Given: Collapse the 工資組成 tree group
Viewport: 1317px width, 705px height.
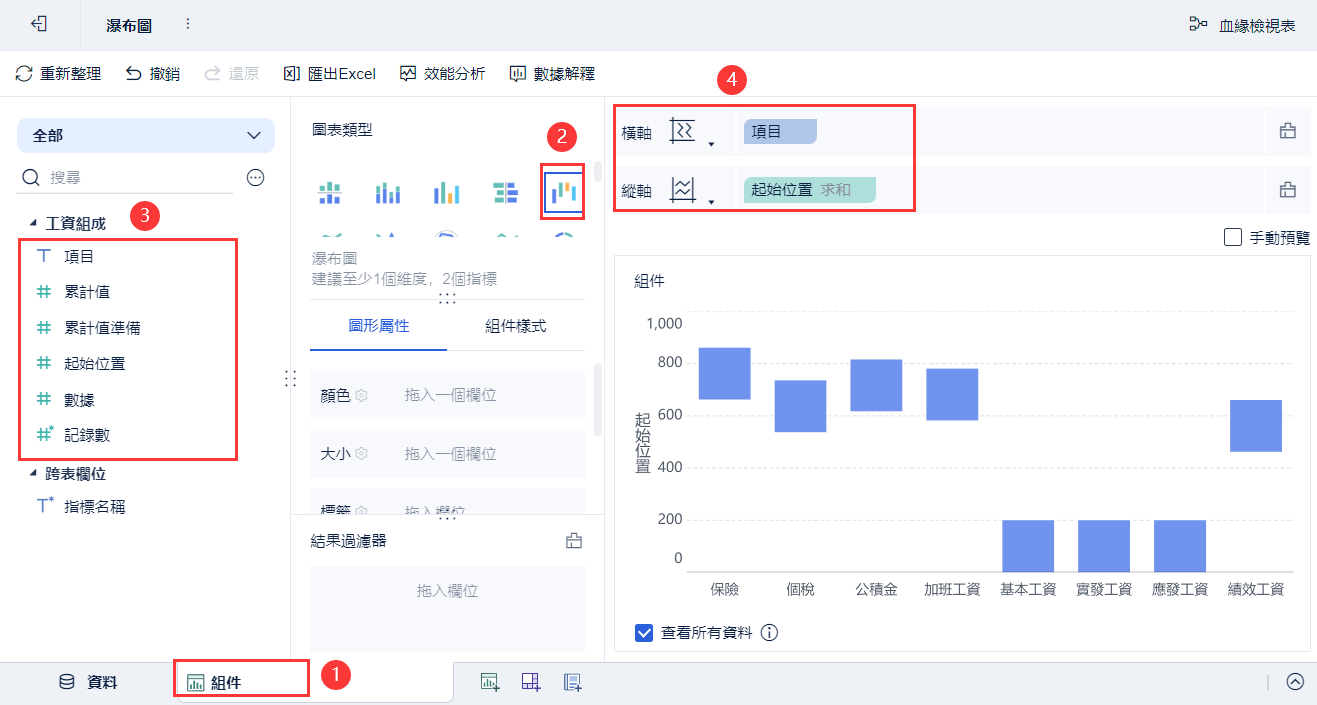Looking at the screenshot, I should click(33, 223).
